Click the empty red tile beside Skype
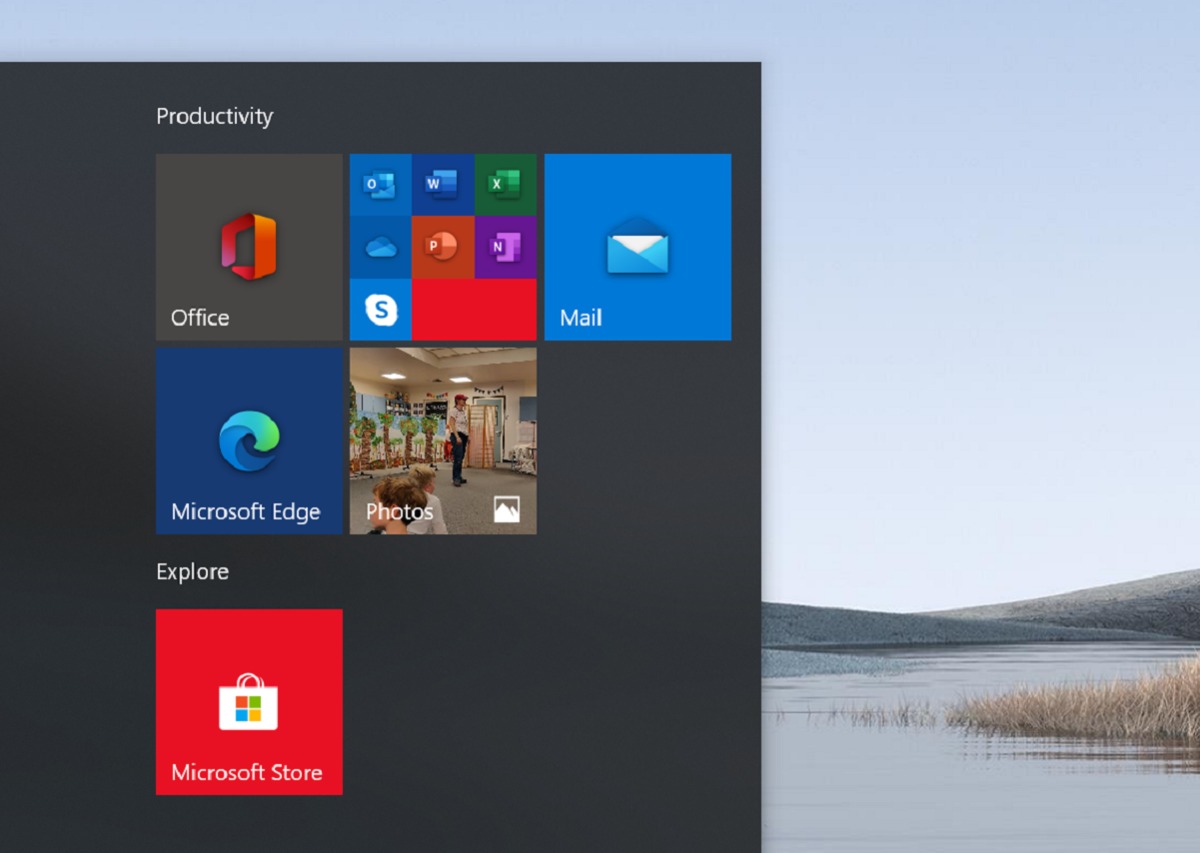Image resolution: width=1200 pixels, height=853 pixels. [x=474, y=310]
